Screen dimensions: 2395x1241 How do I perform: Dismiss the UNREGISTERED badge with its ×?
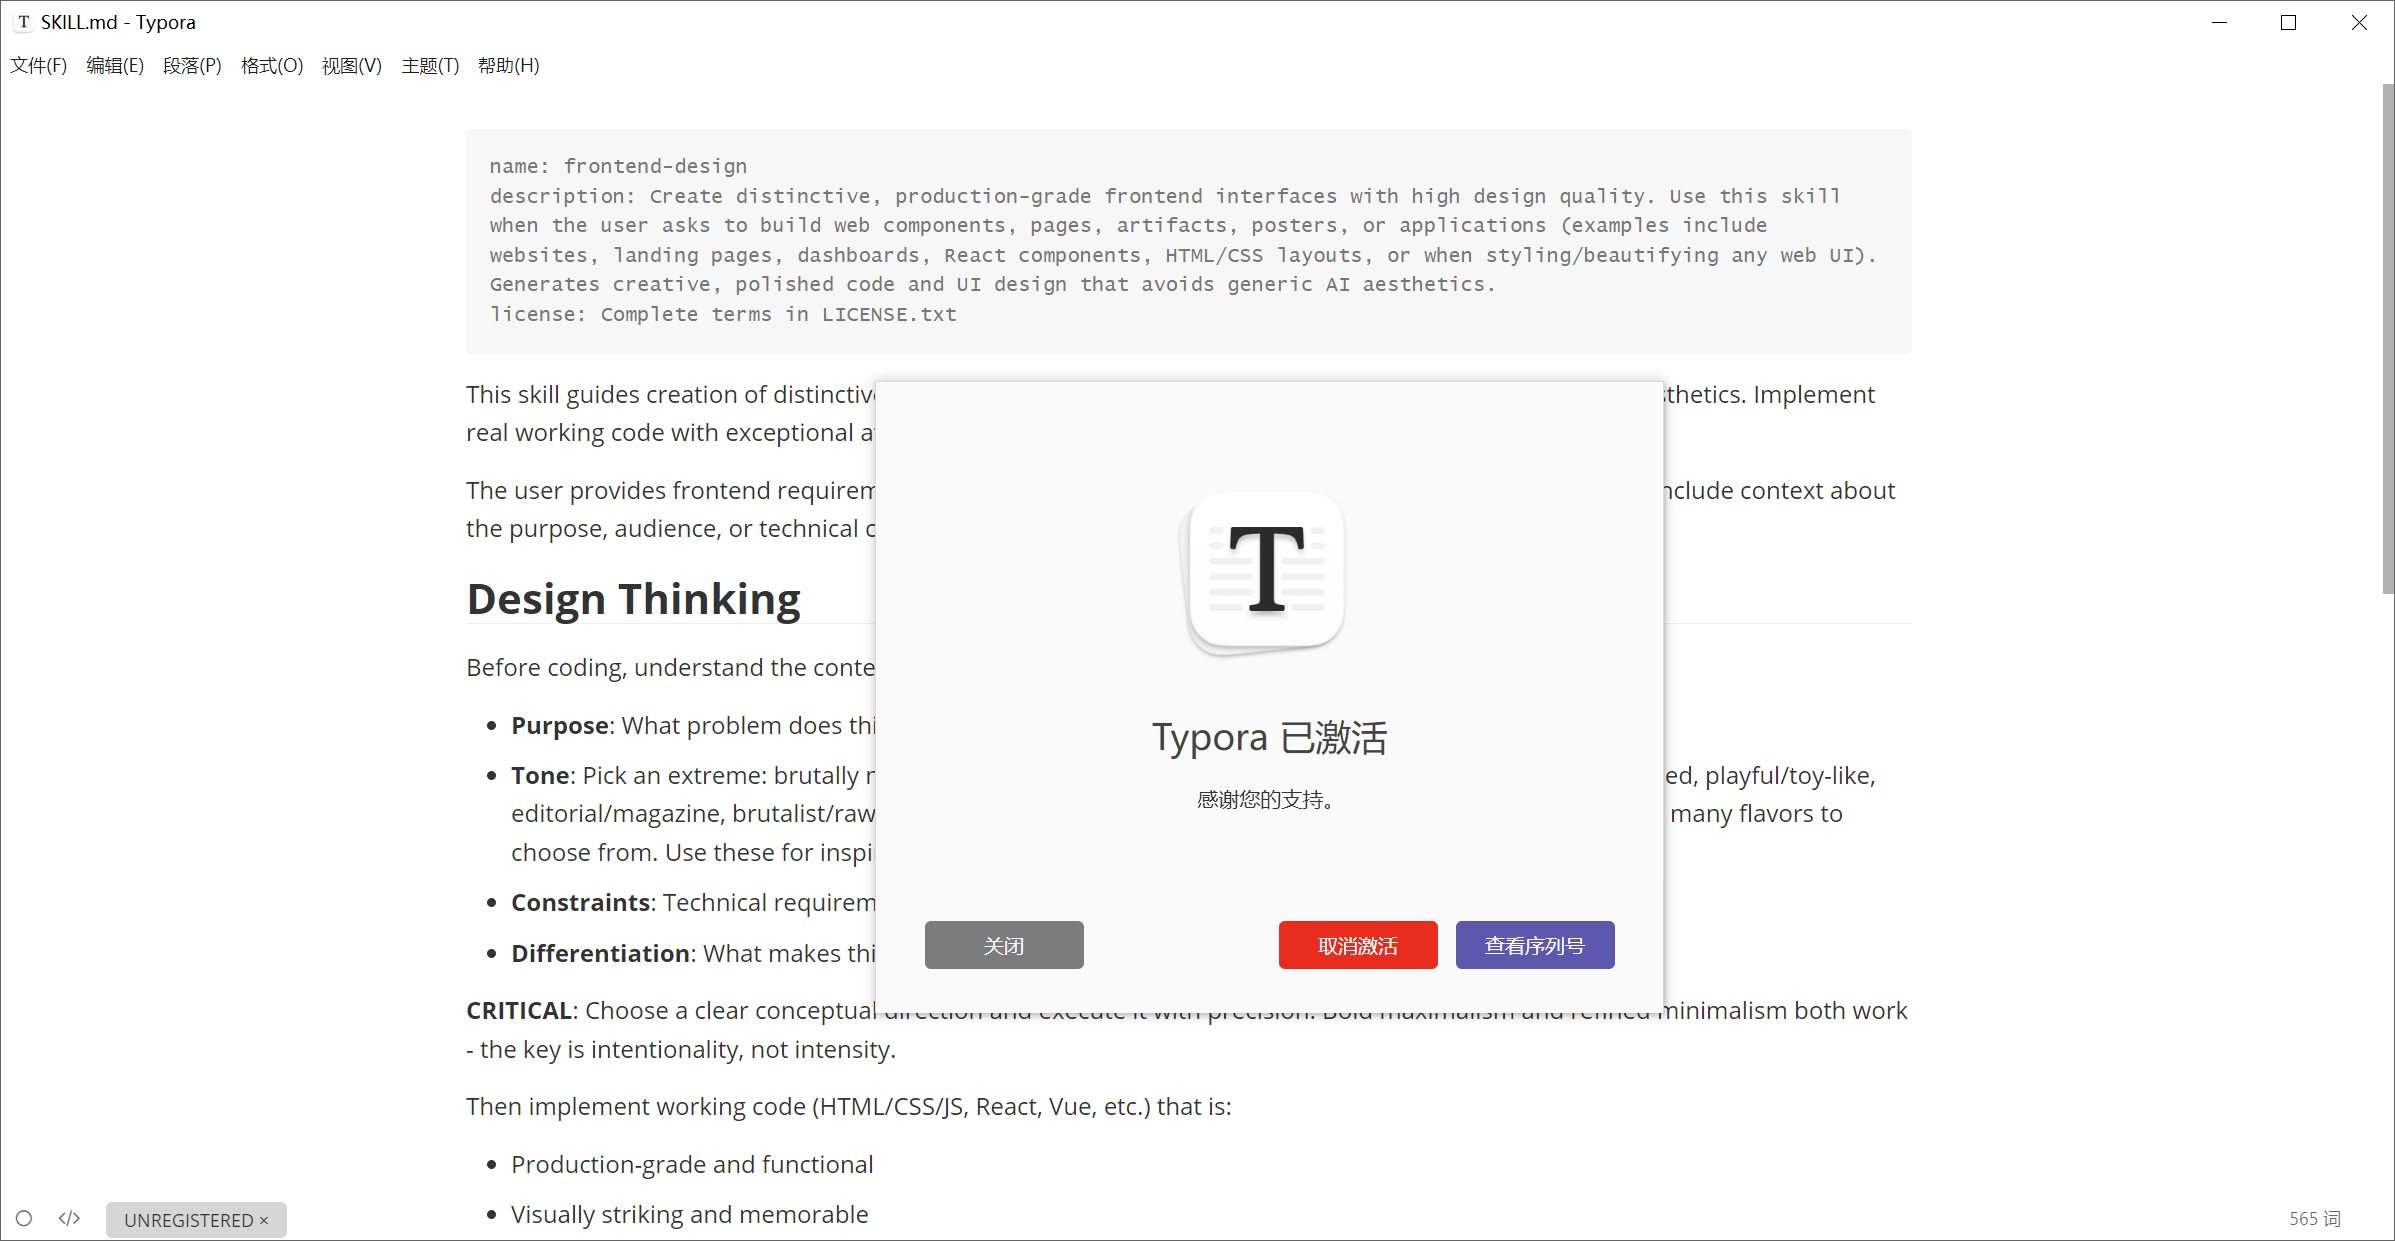pyautogui.click(x=264, y=1220)
